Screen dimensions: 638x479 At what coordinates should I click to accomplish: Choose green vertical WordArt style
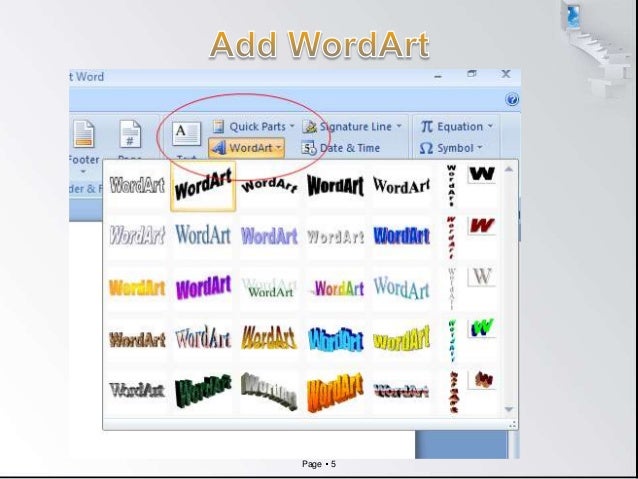451,341
